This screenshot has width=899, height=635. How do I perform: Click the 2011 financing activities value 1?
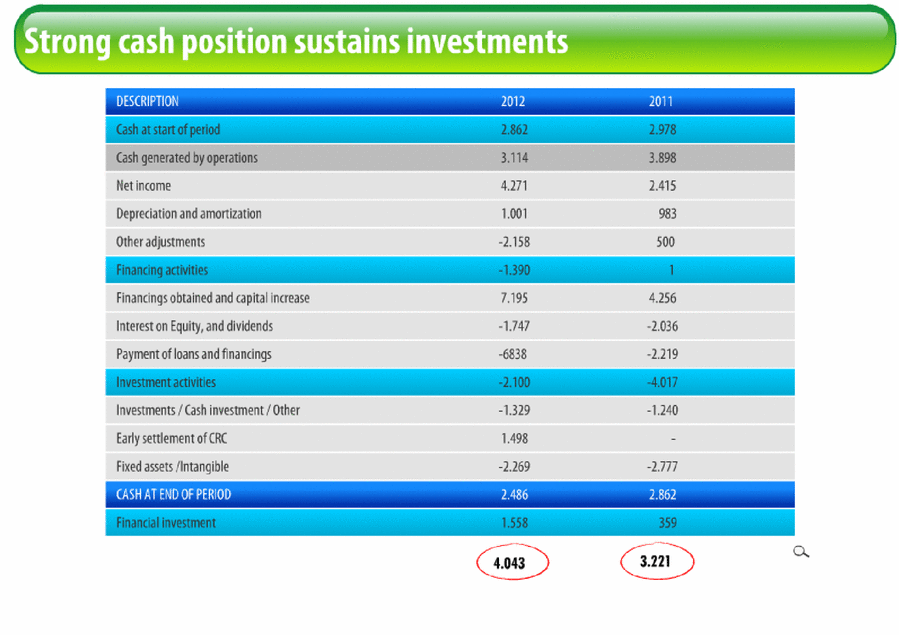pos(671,270)
